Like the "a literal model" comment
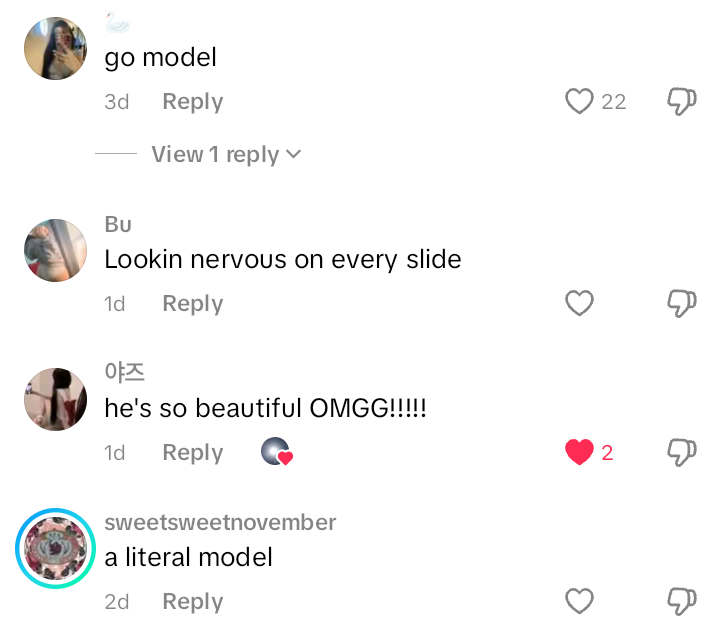The width and height of the screenshot is (720, 636). point(579,601)
